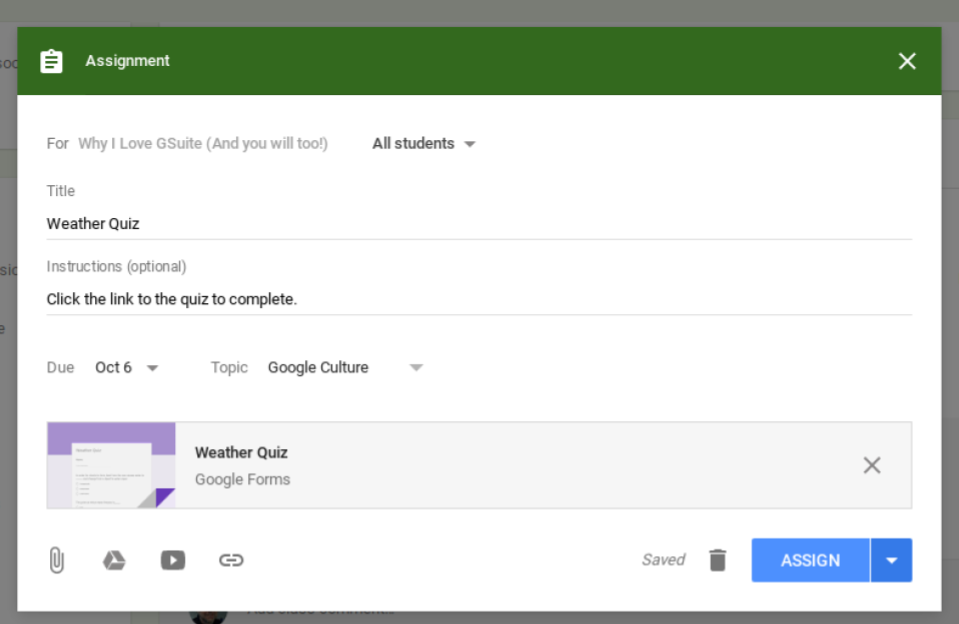Edit the Weather Quiz title field
959x624 pixels.
pos(479,223)
